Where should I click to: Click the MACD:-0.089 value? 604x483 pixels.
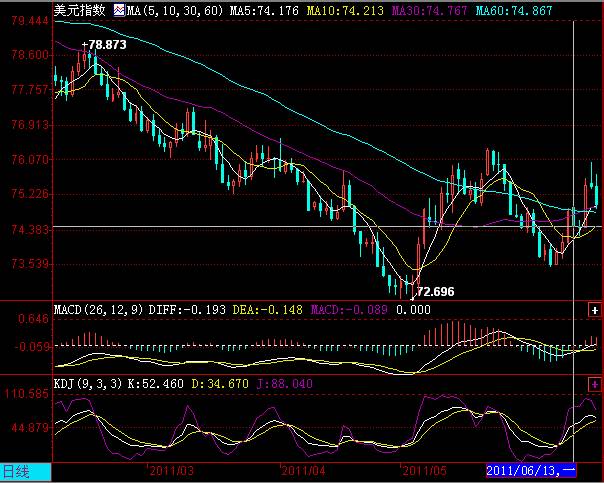349,310
